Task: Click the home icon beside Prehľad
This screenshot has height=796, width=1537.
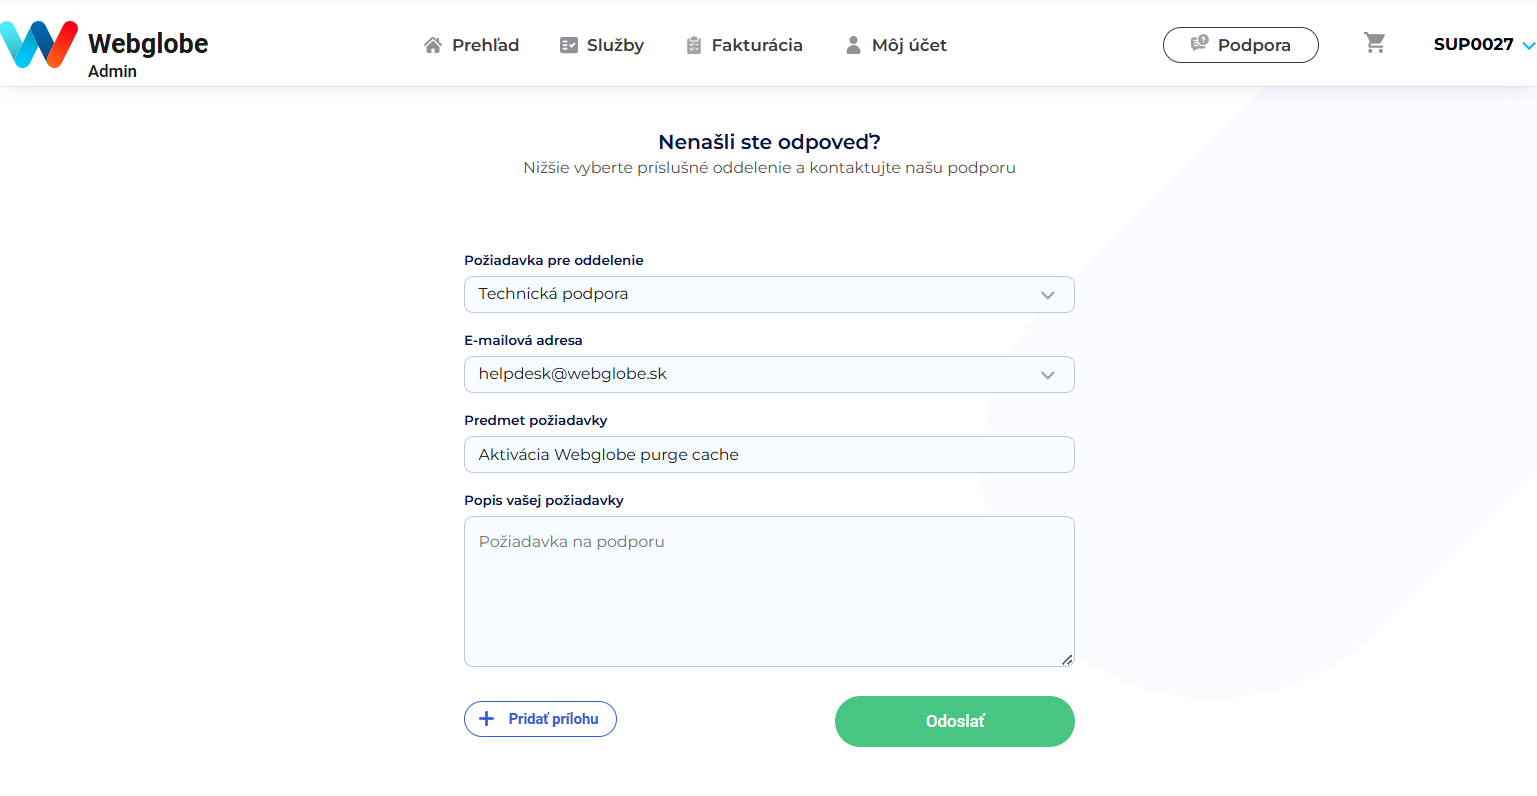Action: click(433, 45)
